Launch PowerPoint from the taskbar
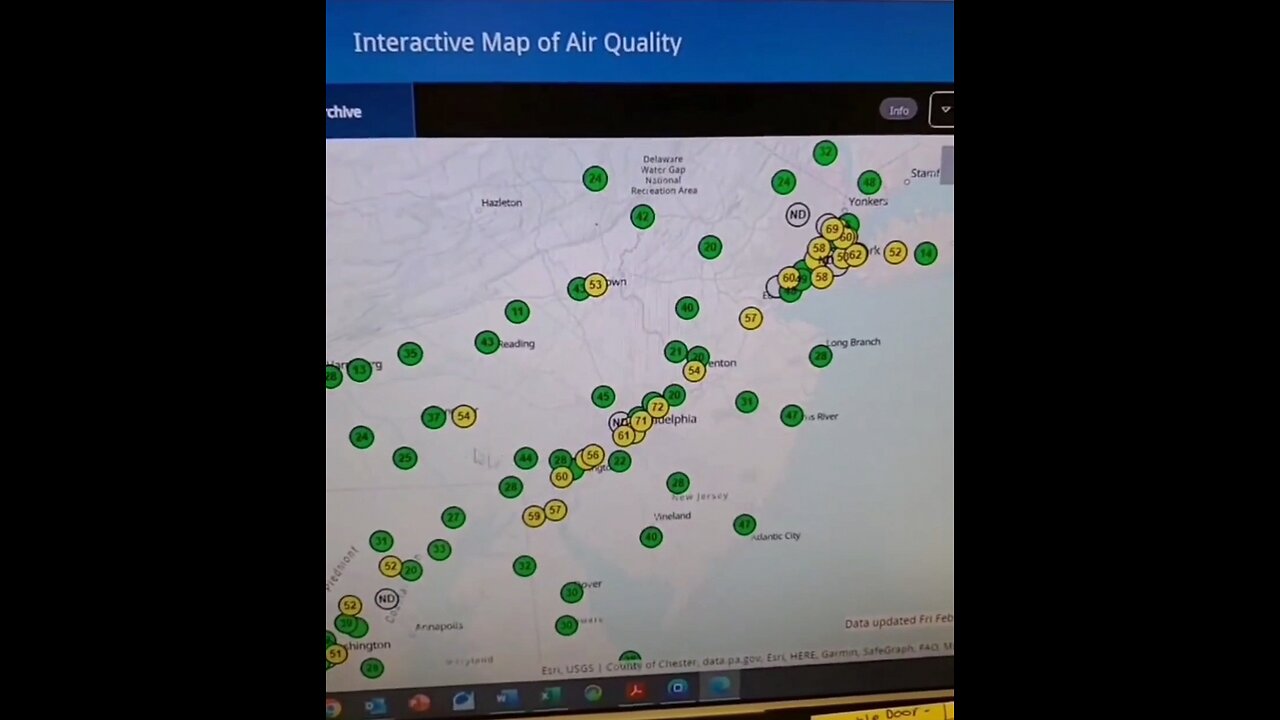 419,703
